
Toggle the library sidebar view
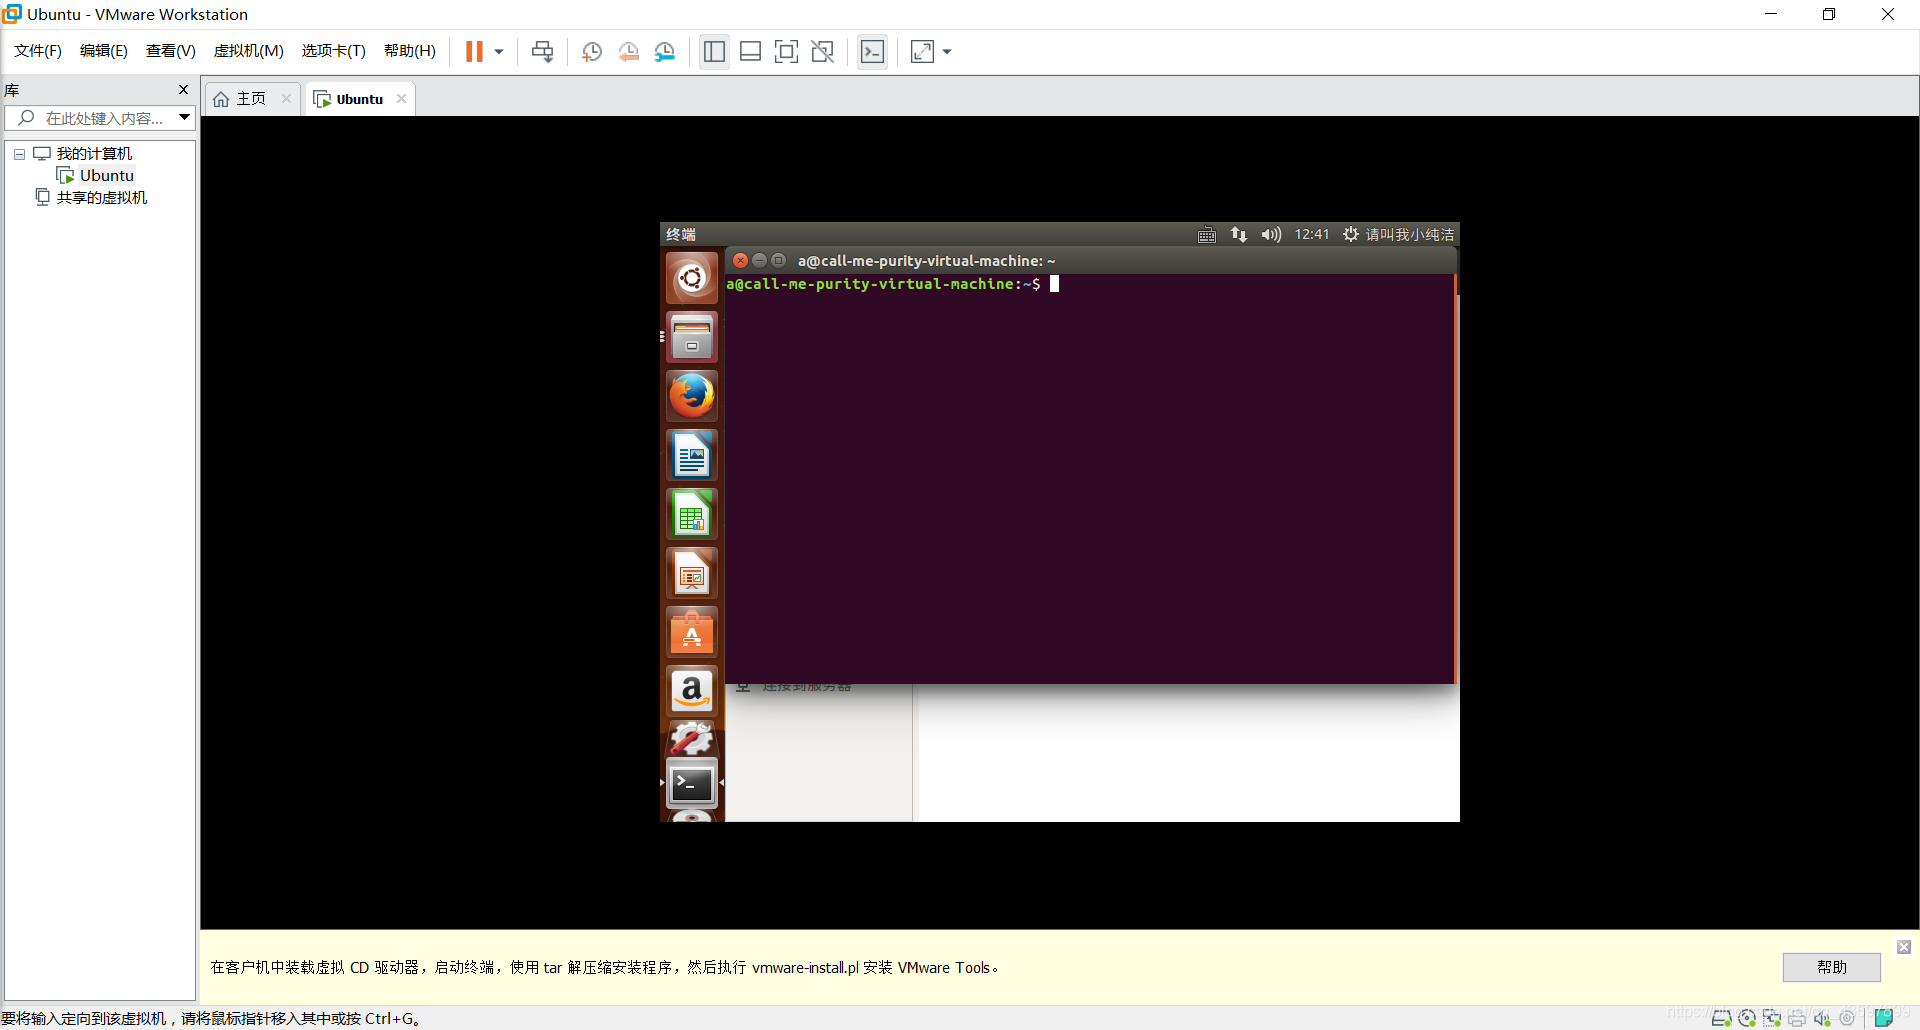tap(714, 51)
